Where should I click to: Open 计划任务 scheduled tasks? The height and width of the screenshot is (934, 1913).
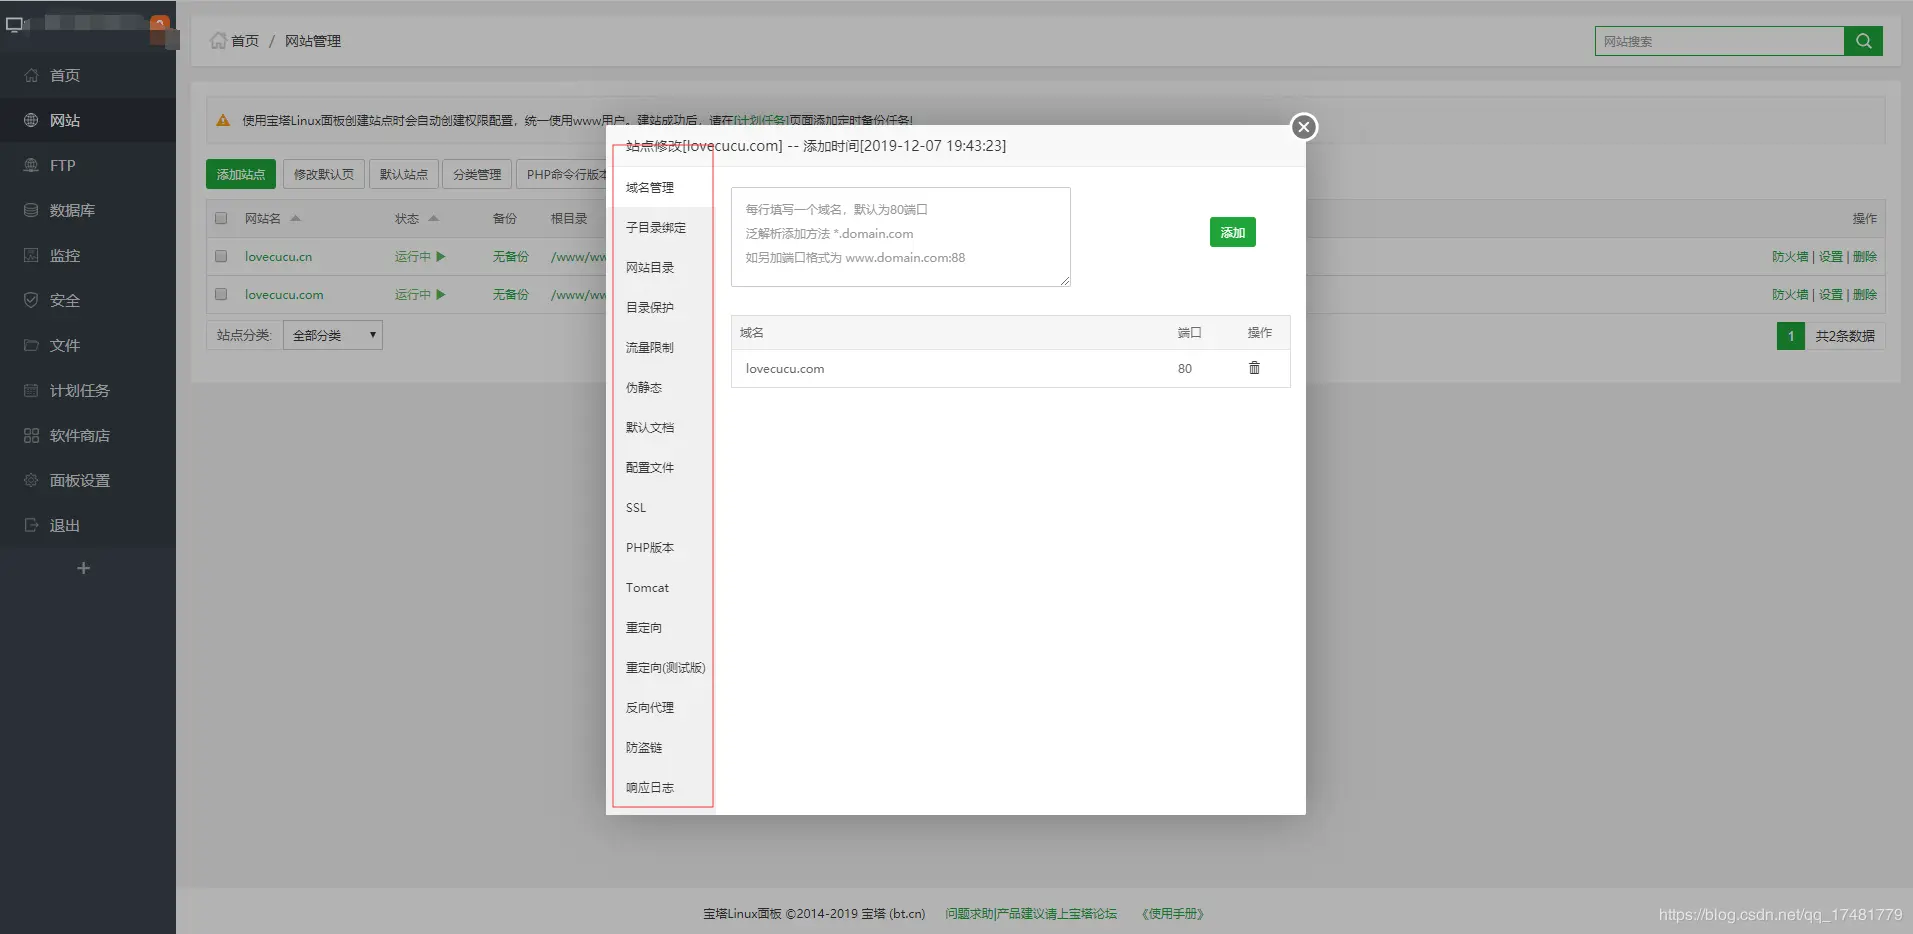(x=77, y=390)
